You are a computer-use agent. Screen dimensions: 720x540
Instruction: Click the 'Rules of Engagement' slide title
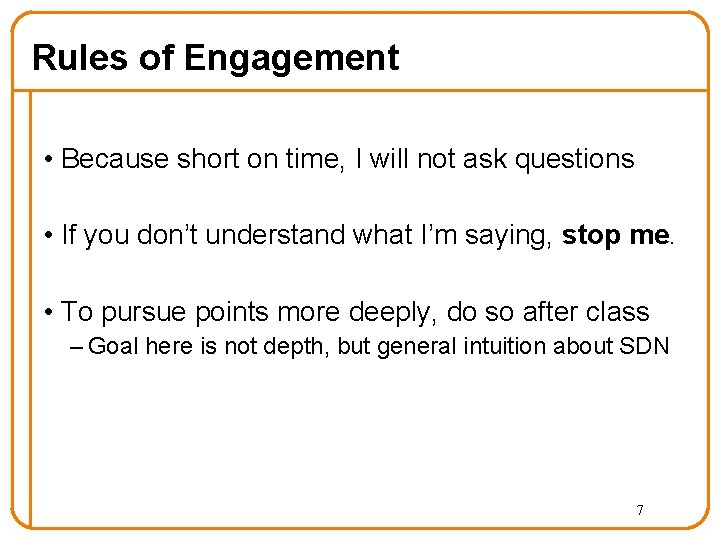click(x=216, y=59)
